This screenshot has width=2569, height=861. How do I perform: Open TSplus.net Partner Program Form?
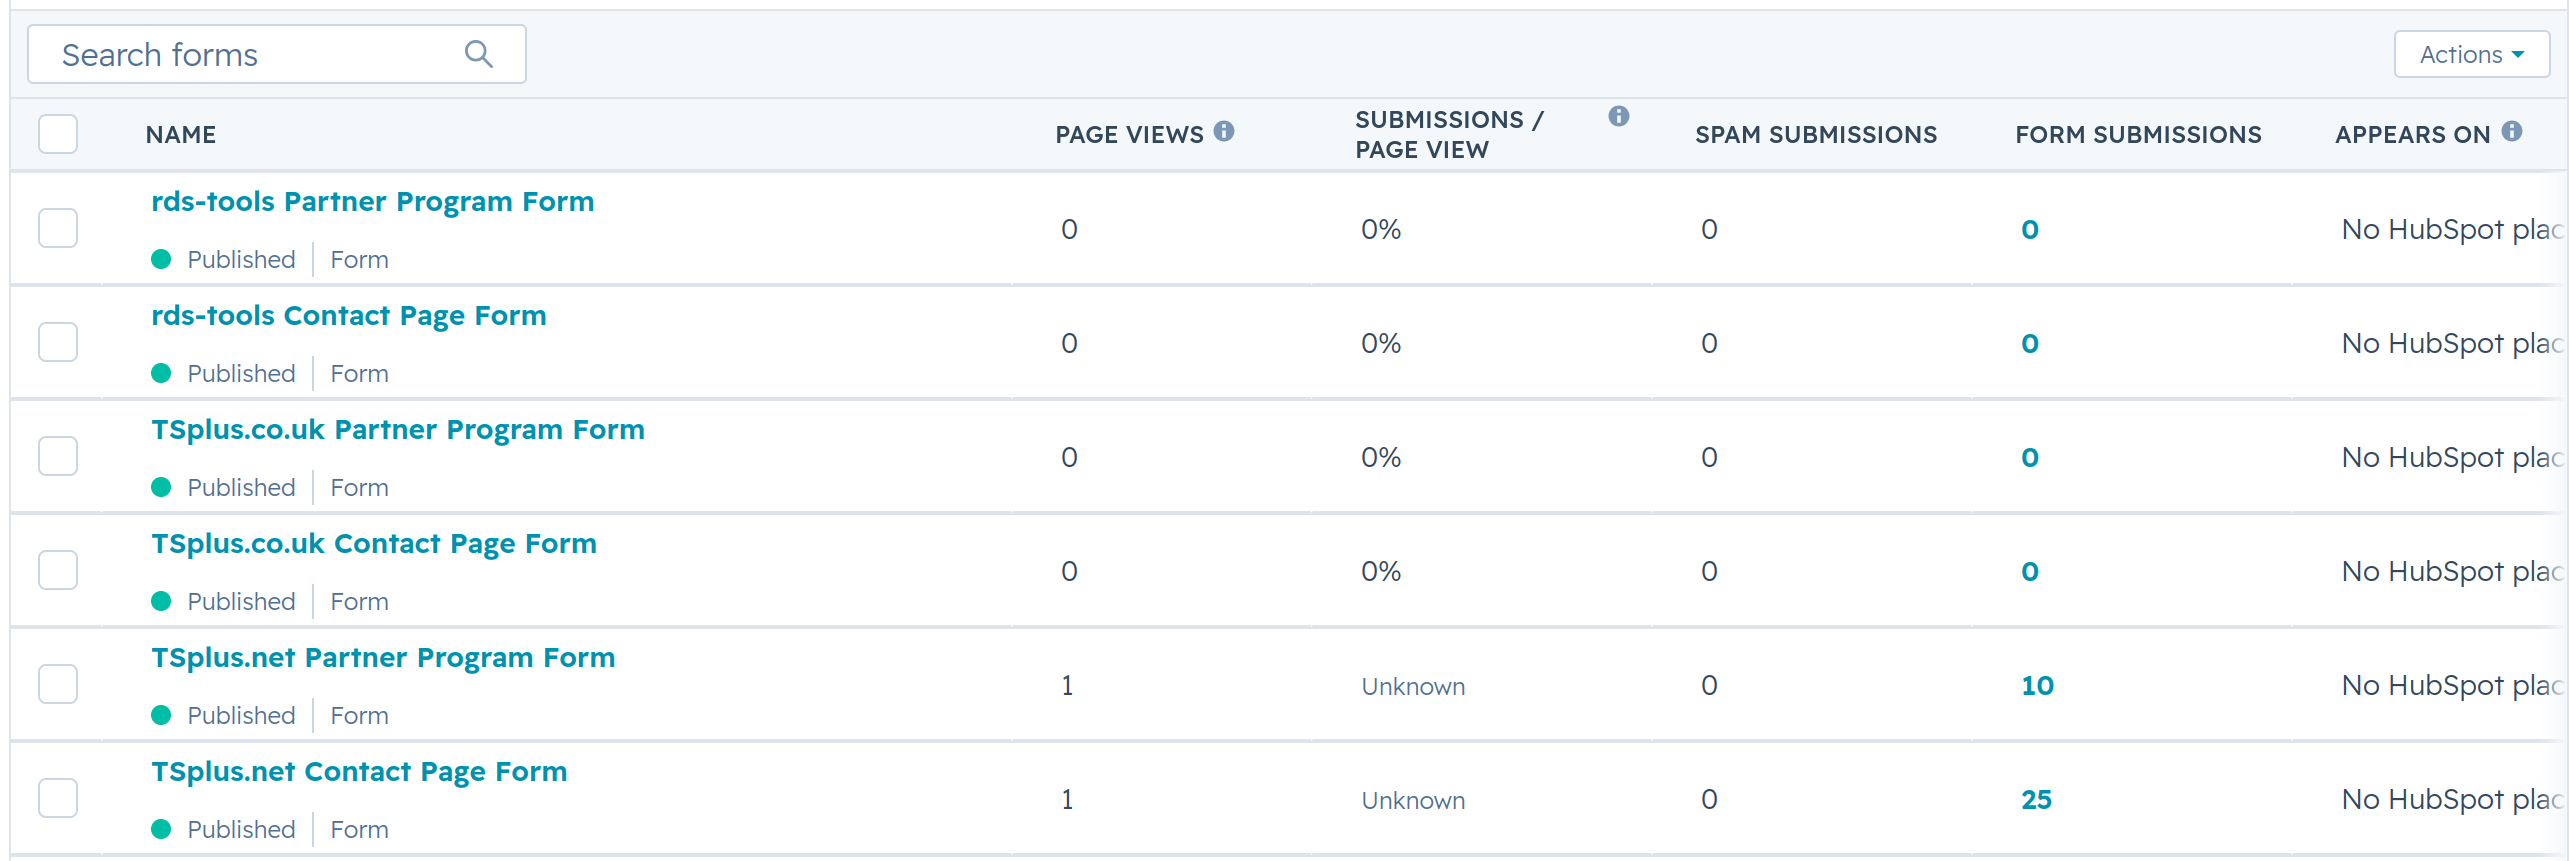pos(383,658)
